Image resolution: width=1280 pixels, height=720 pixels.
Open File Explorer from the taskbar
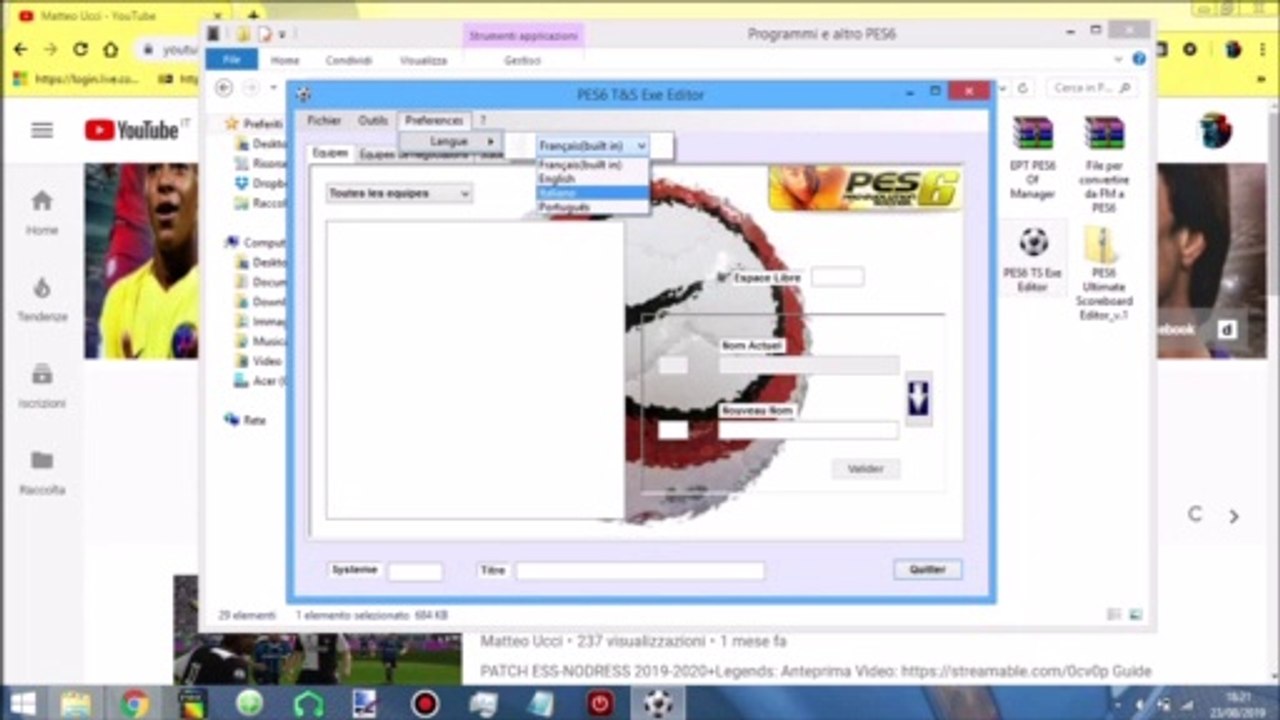click(76, 703)
